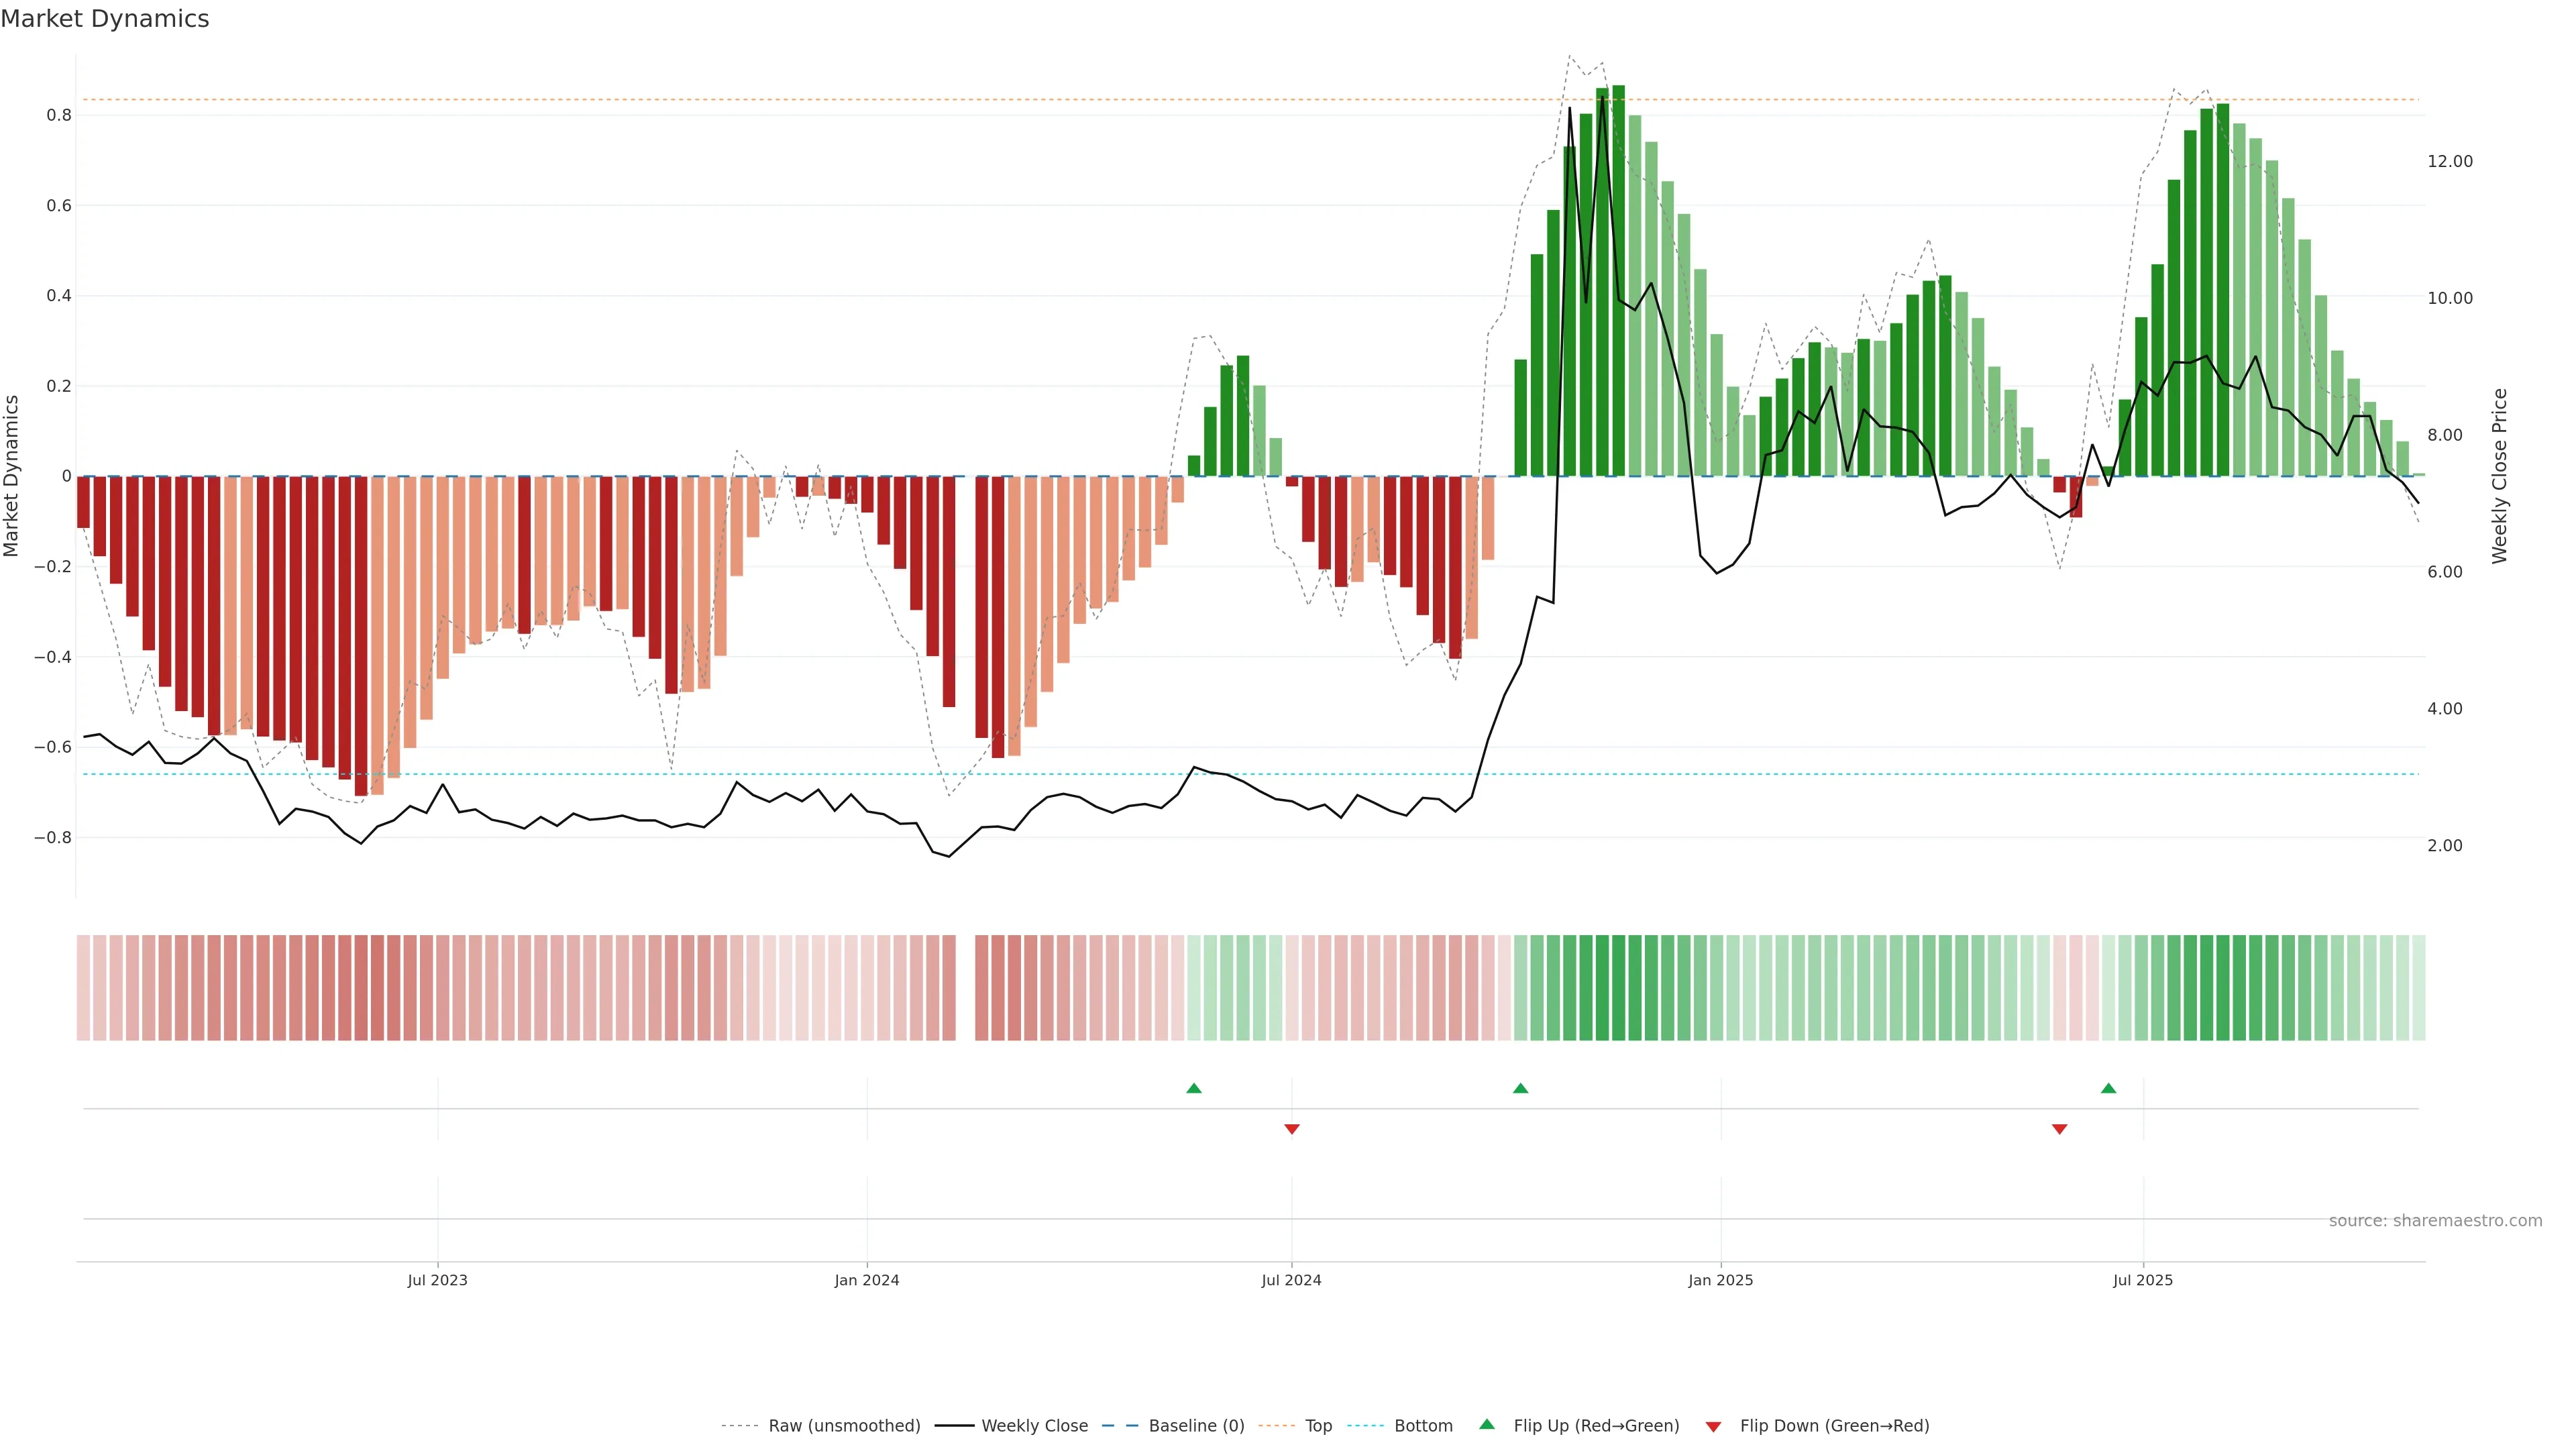Click the Flip Down marker before Jul 2025
Screen dimensions: 2576x1449
tap(2059, 1129)
